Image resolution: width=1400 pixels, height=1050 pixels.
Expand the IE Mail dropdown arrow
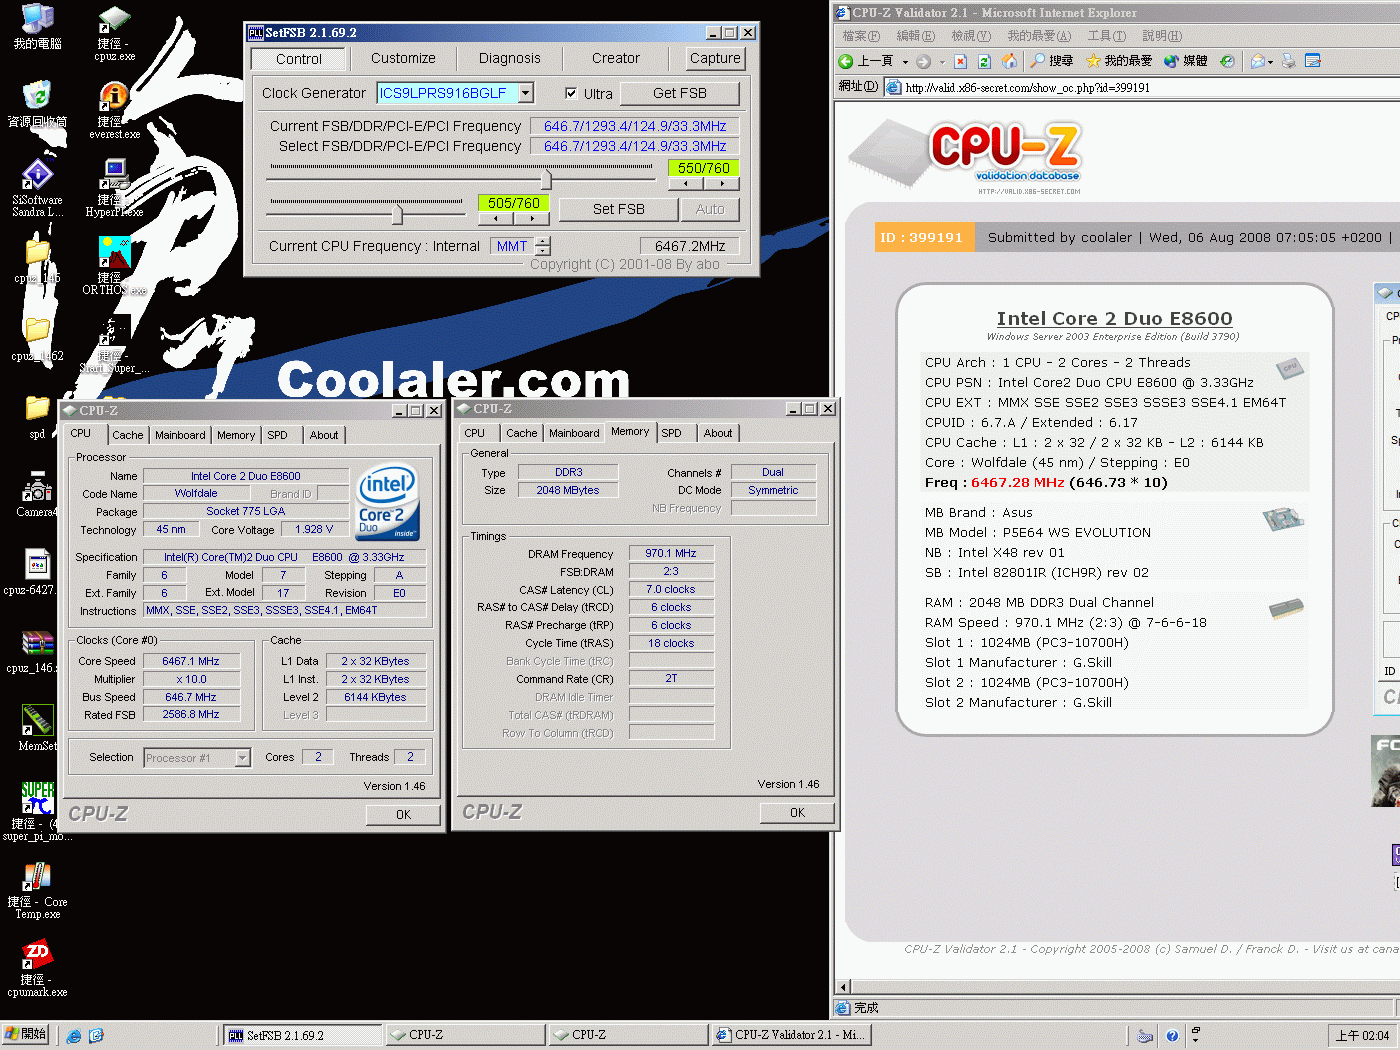[x=1270, y=61]
